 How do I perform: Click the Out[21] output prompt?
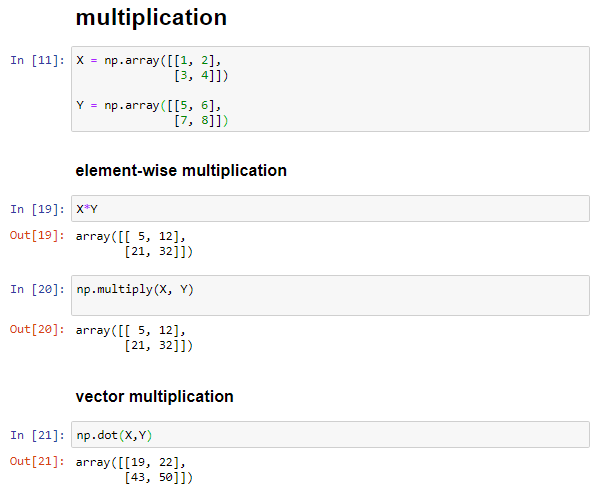click(x=38, y=461)
